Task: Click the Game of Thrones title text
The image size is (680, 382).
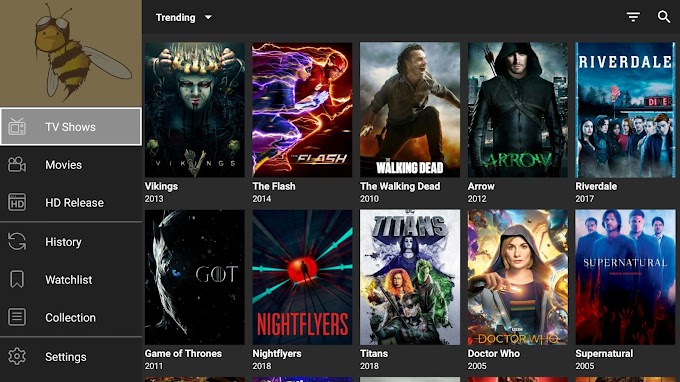Action: (183, 353)
